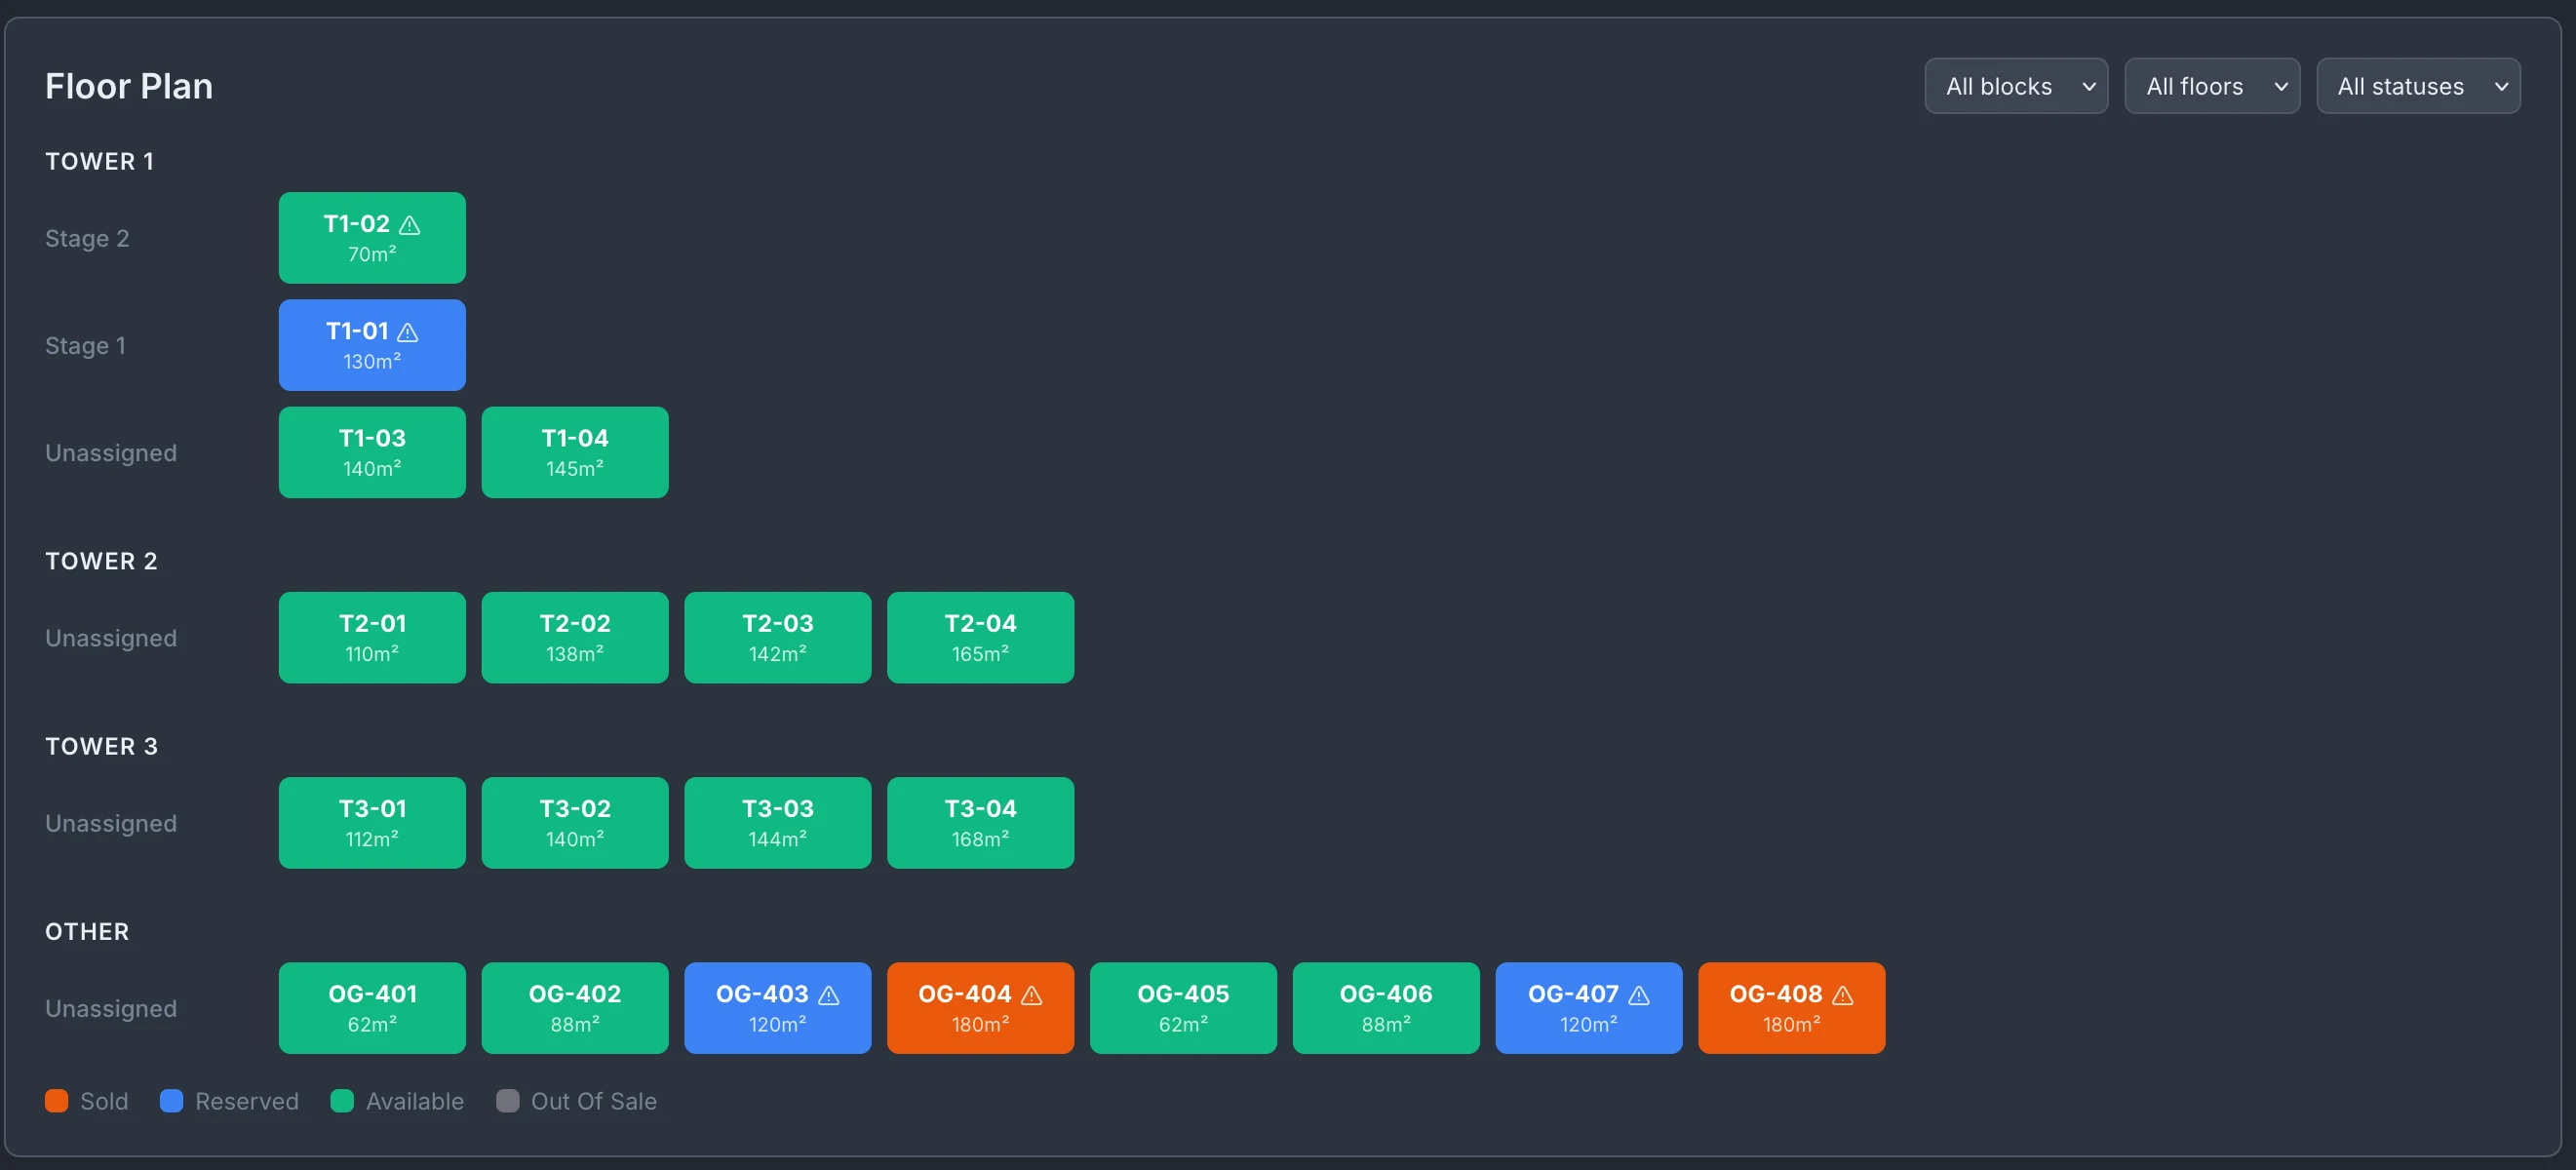Click the Sold orange legend swatch

coord(57,1101)
